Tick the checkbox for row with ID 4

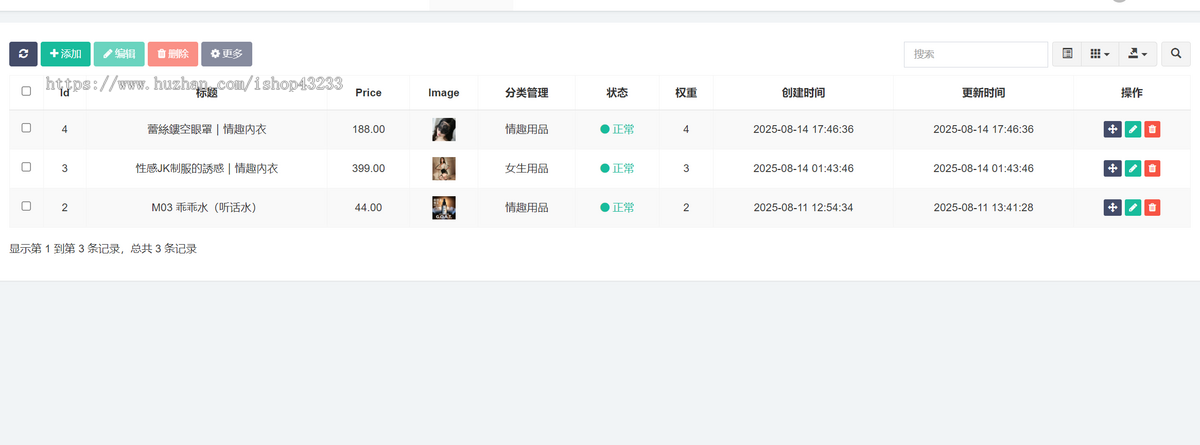pos(26,128)
